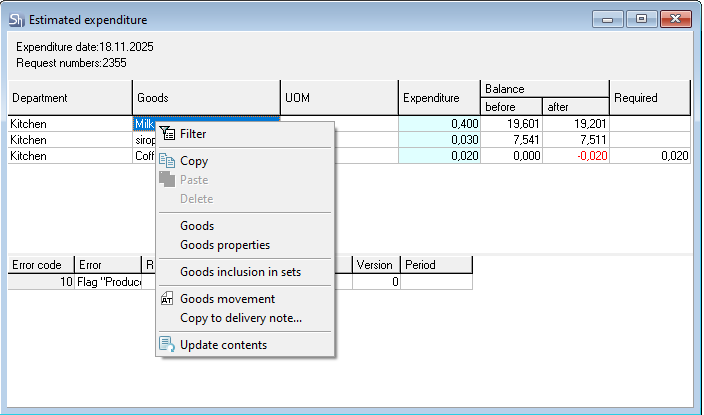
Task: Choose Copy to delivery note option
Action: (240, 318)
